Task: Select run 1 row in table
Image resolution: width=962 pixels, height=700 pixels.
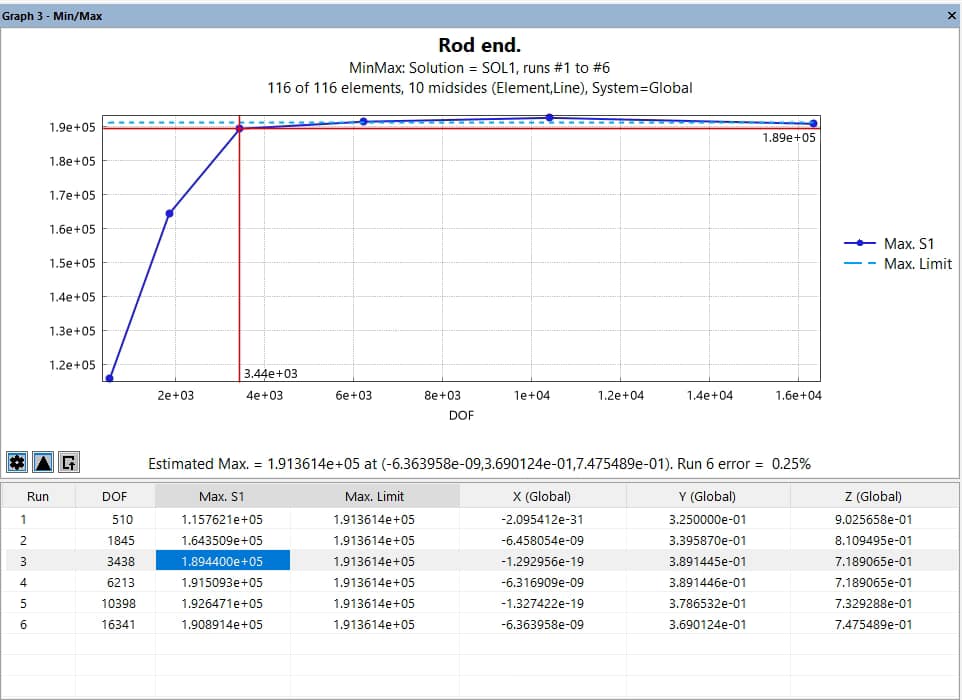Action: pyautogui.click(x=38, y=520)
